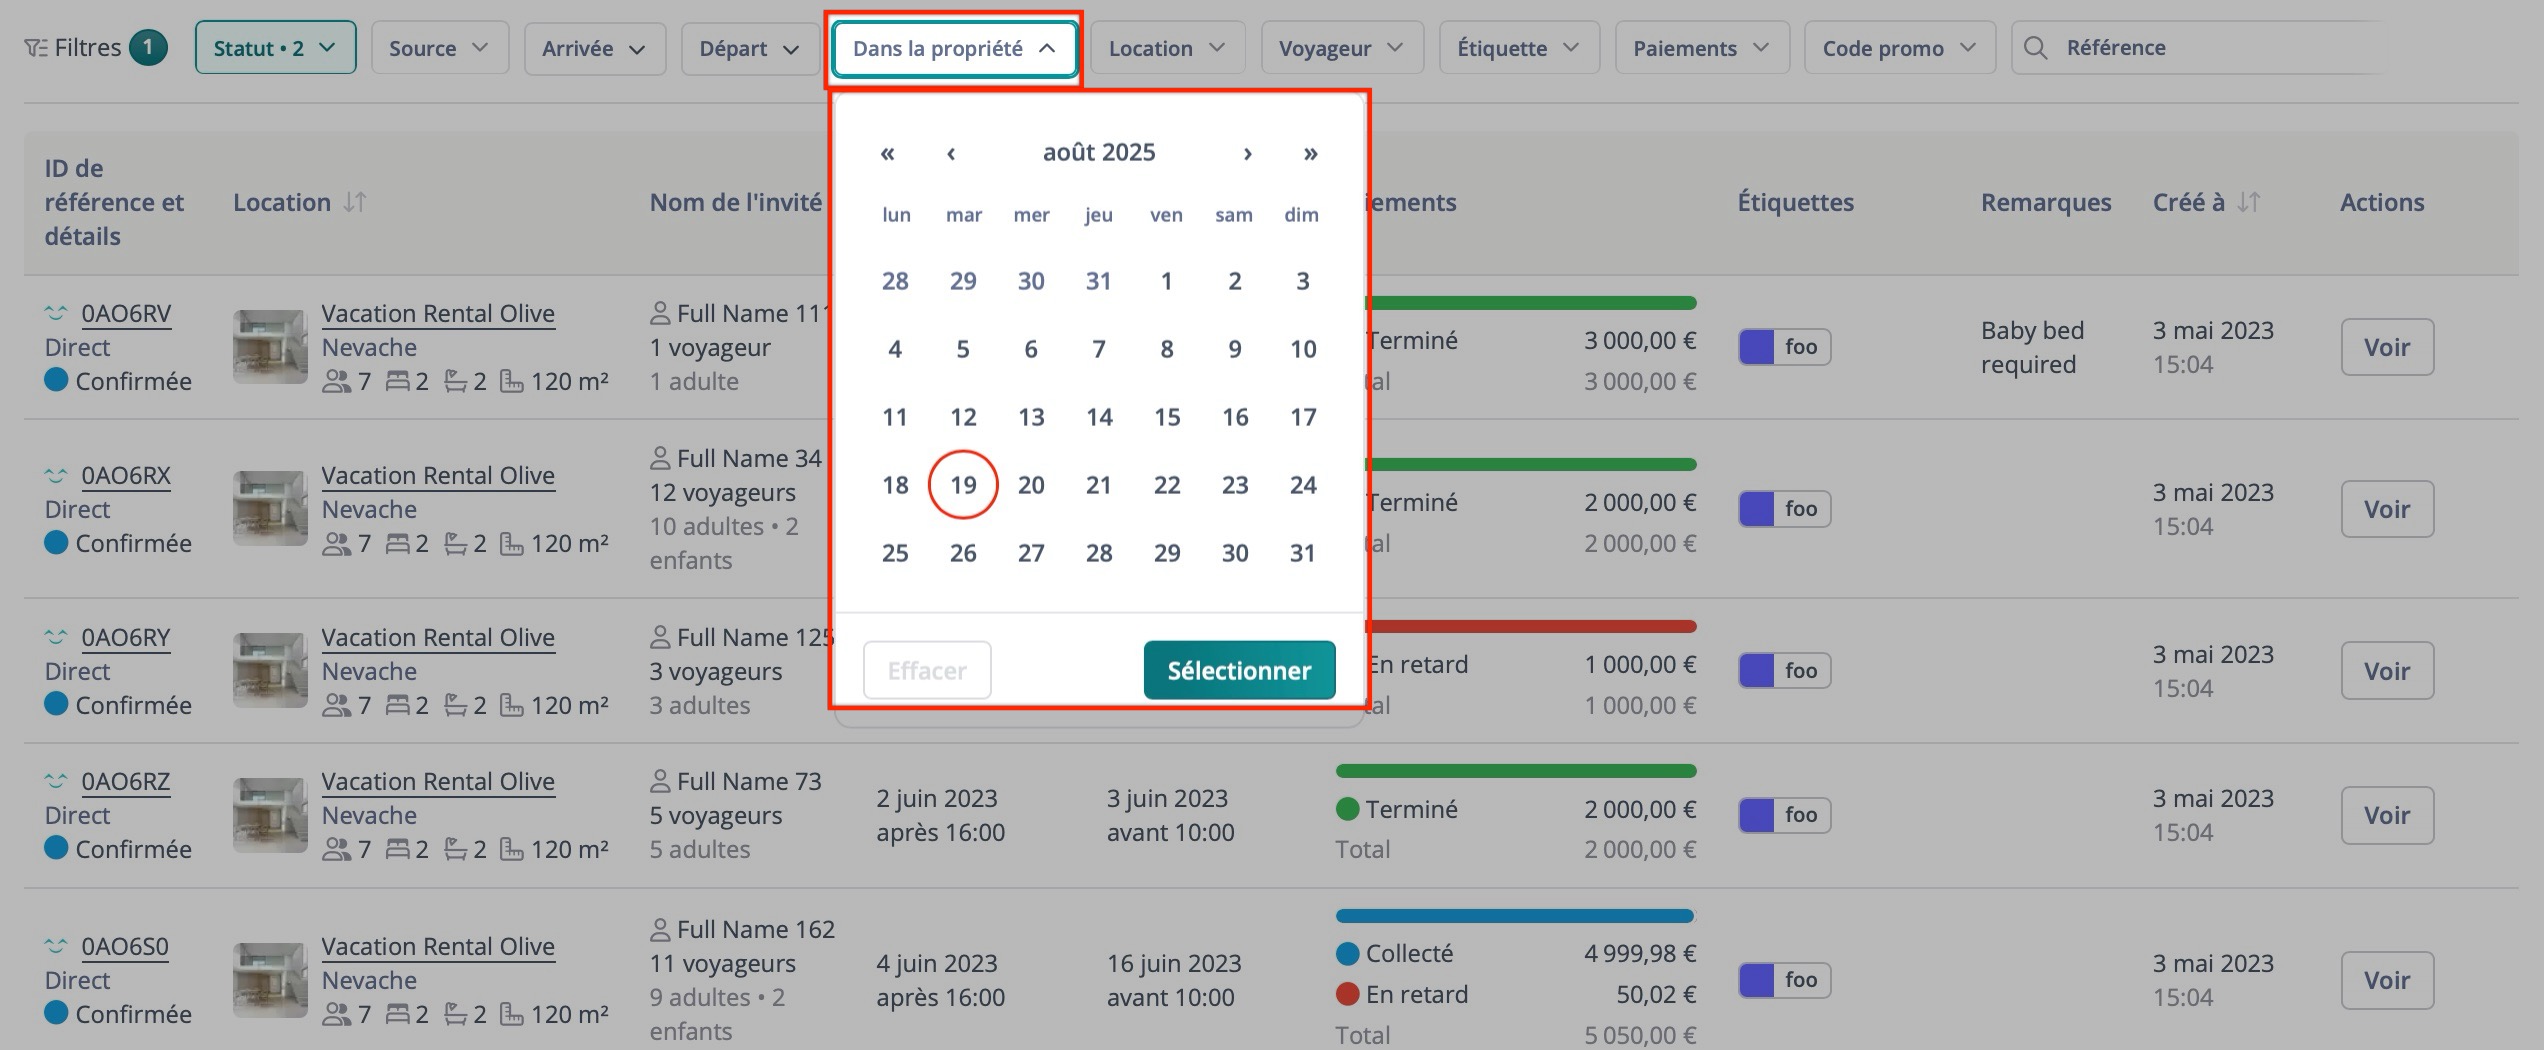2544x1050 pixels.
Task: Click the ruler area icon showing 120 m²
Action: 512,381
